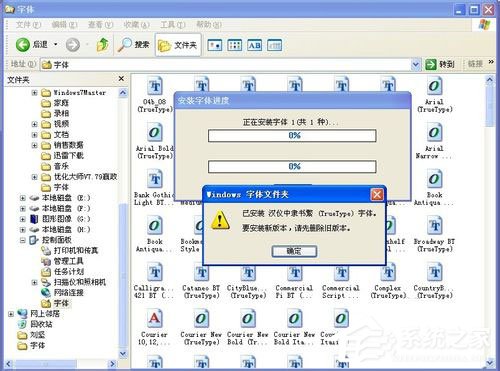Select the Commercial Script font icon
The height and width of the screenshot is (371, 500).
(341, 272)
